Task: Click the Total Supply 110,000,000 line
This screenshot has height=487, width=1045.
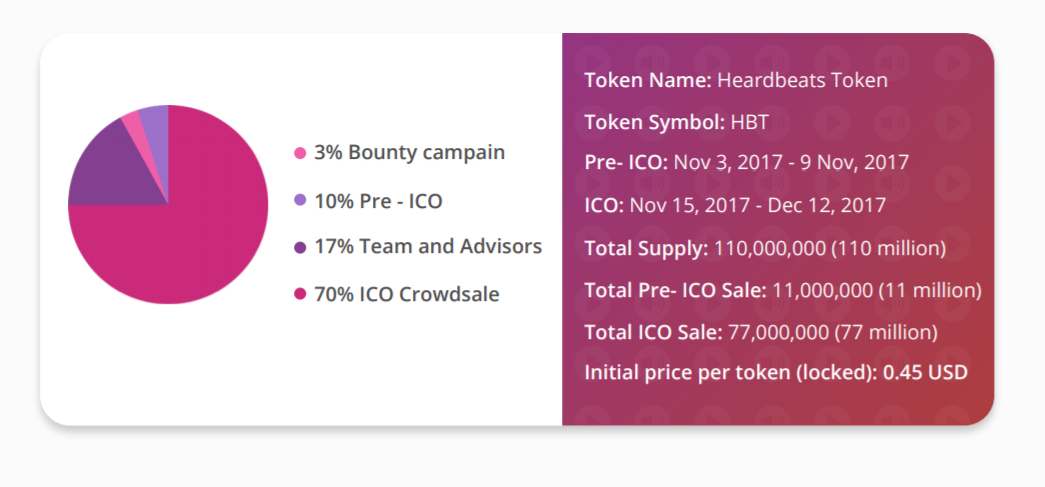Action: click(765, 248)
